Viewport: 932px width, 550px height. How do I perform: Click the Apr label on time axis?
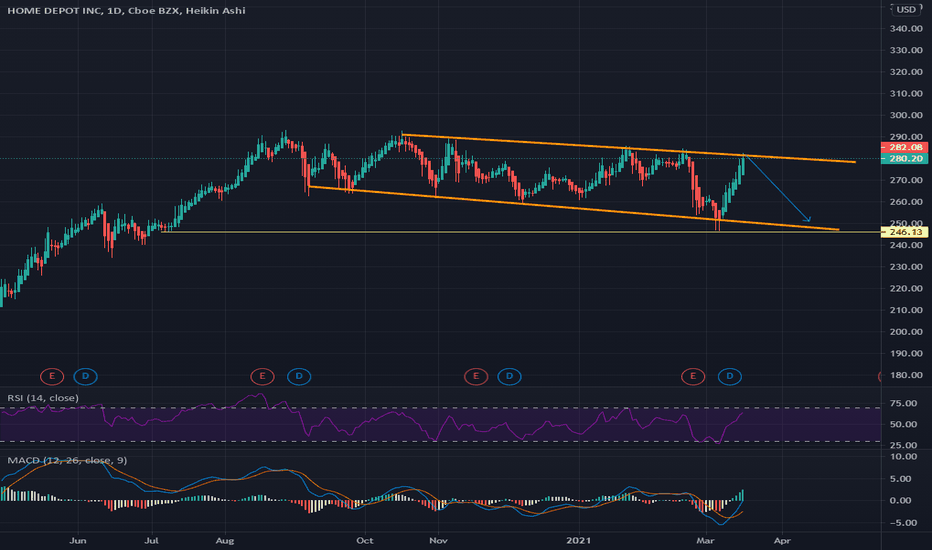pyautogui.click(x=782, y=540)
